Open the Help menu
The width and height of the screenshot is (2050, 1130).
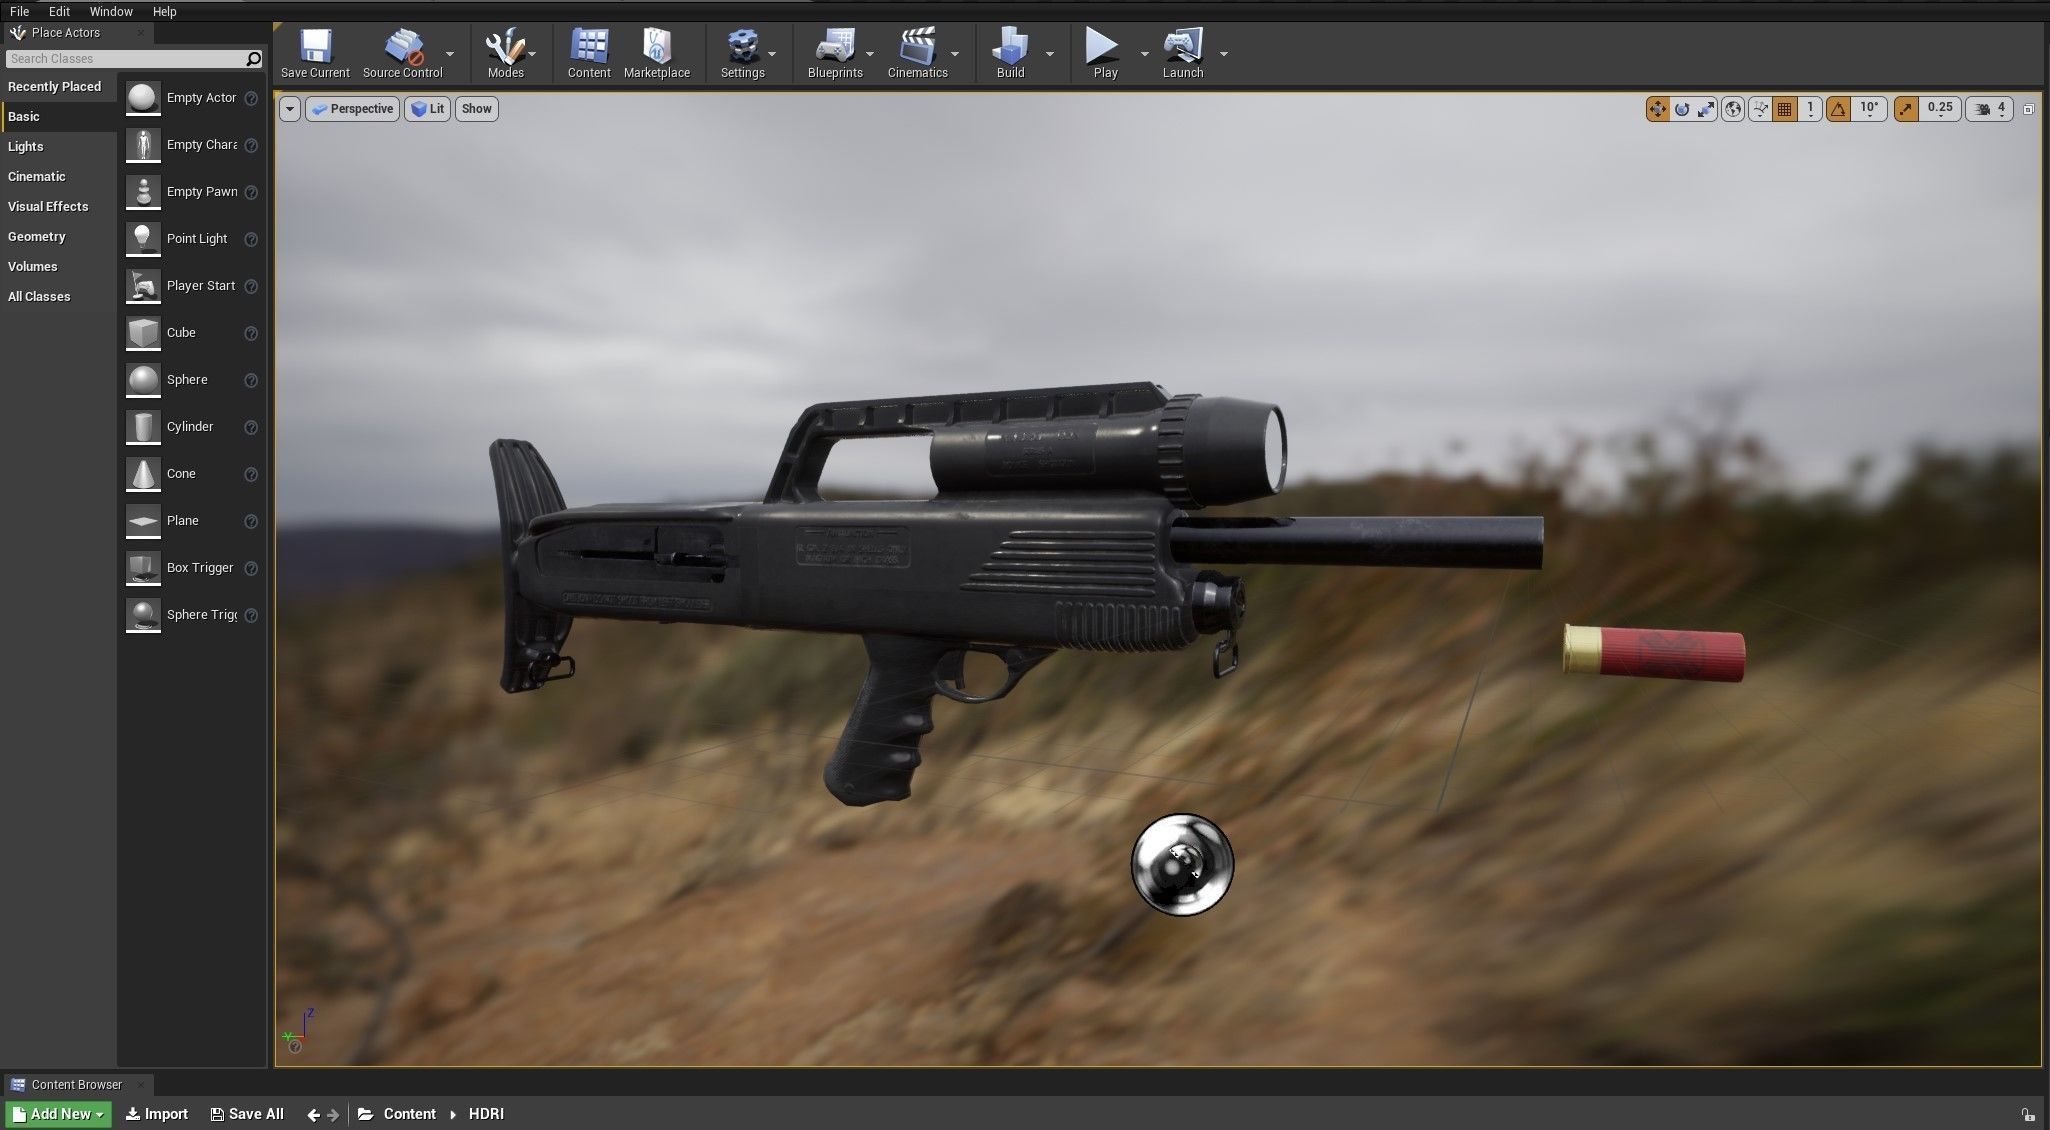coord(164,11)
